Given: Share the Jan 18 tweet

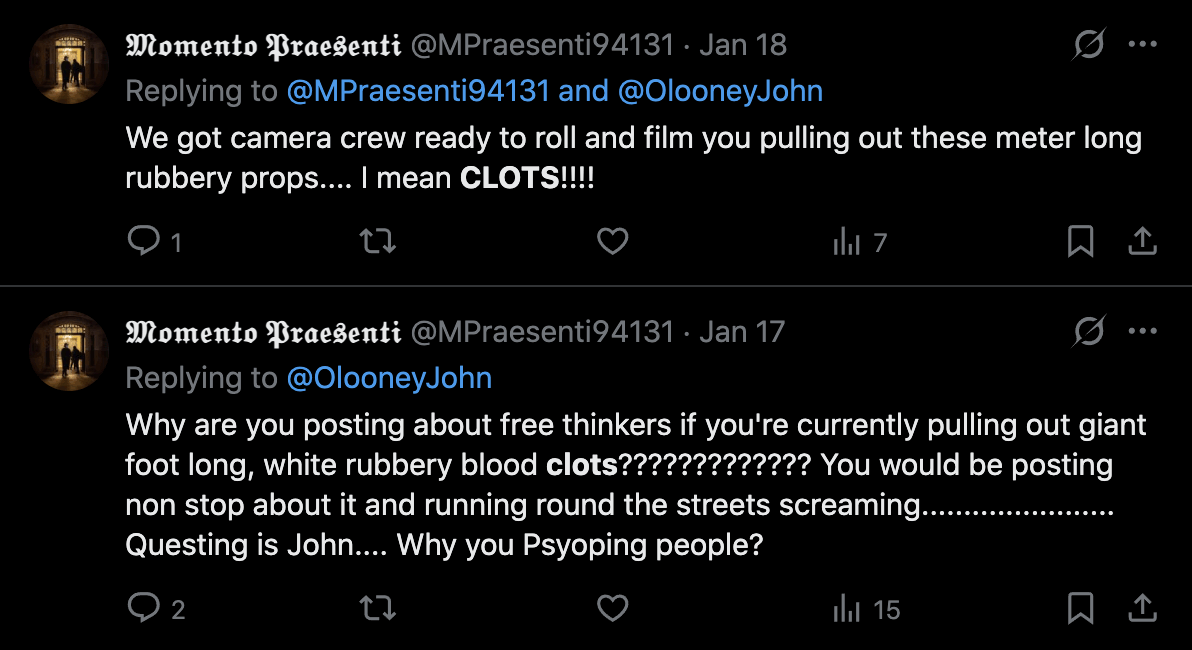Looking at the screenshot, I should click(1142, 242).
